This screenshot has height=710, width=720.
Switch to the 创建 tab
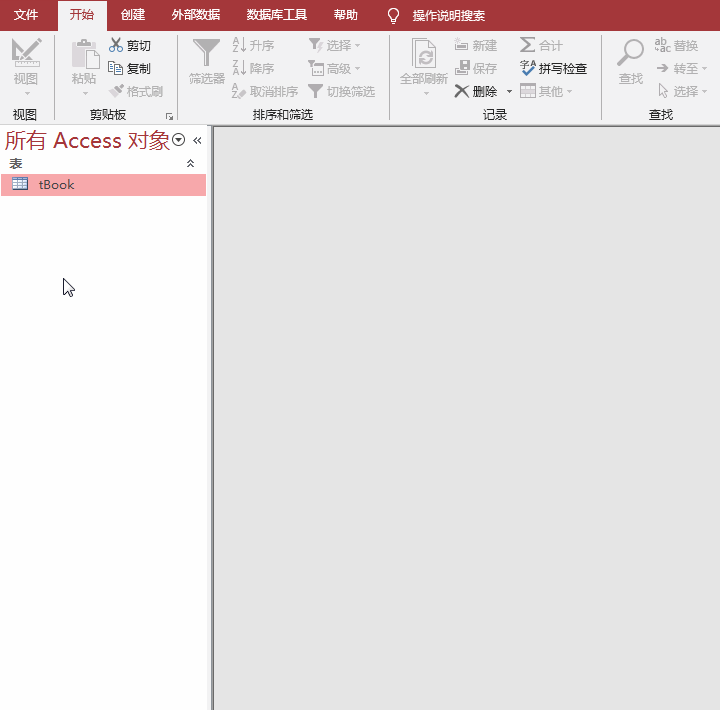[133, 15]
